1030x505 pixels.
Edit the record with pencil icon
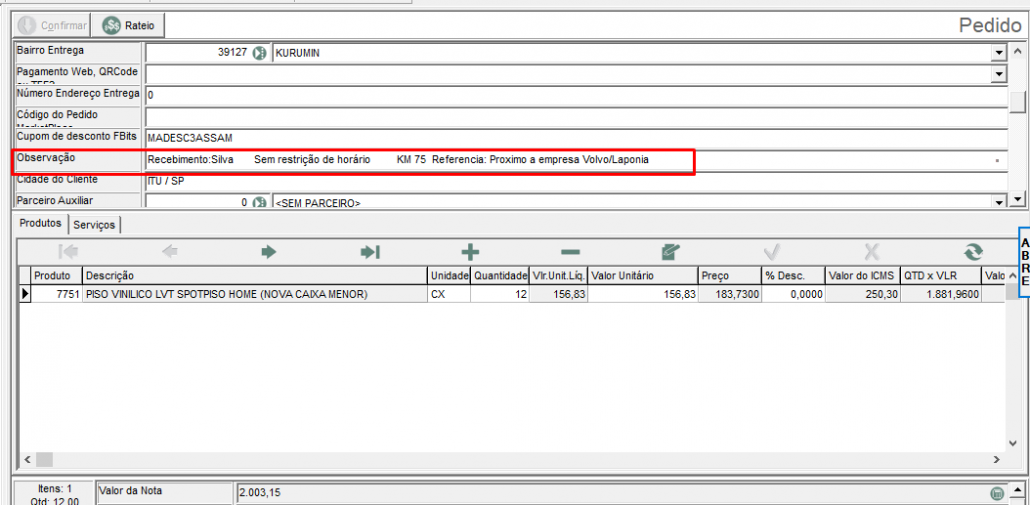click(670, 252)
